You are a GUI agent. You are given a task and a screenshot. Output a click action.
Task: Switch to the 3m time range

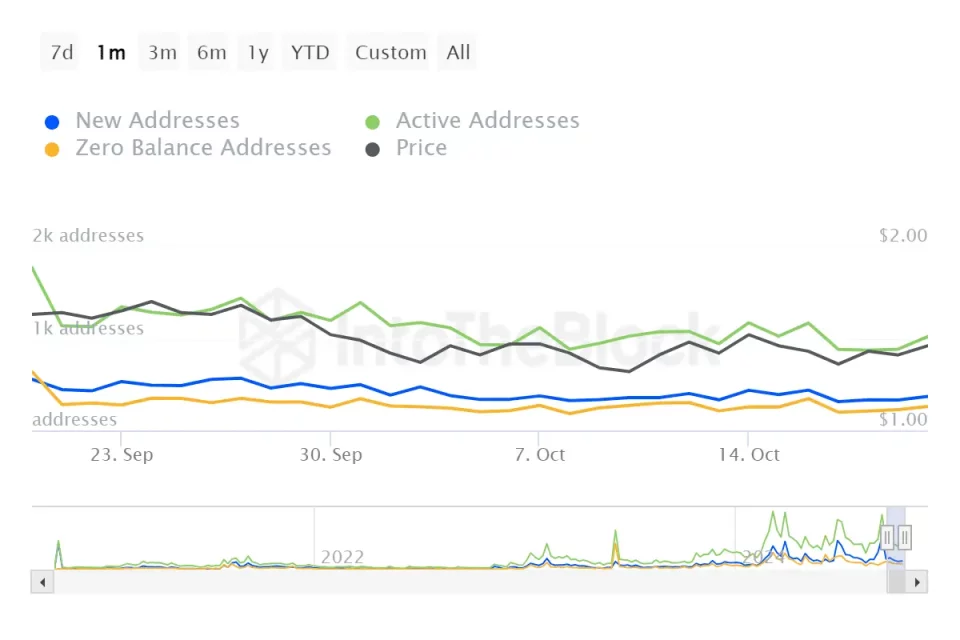[162, 53]
